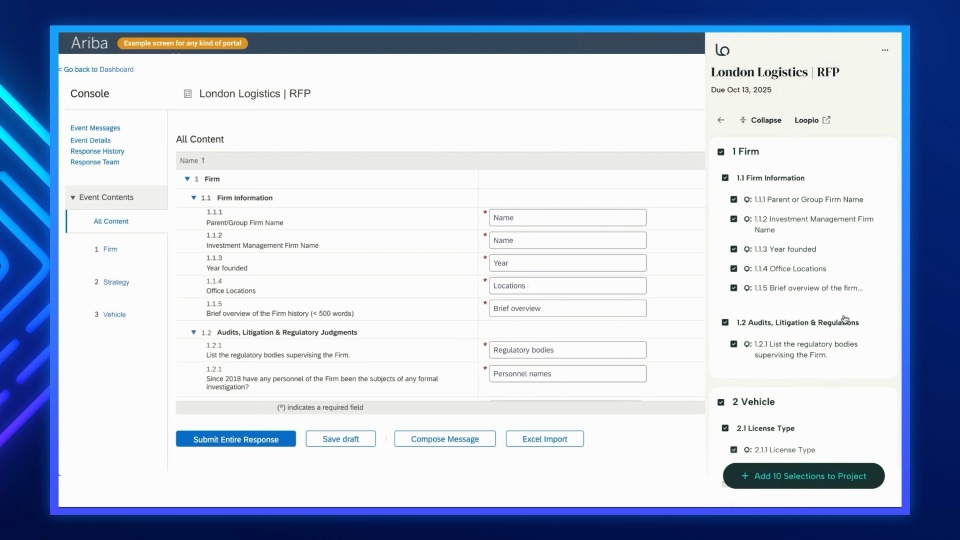Click the 'All Content' heading above the table
The width and height of the screenshot is (960, 540).
tap(200, 140)
